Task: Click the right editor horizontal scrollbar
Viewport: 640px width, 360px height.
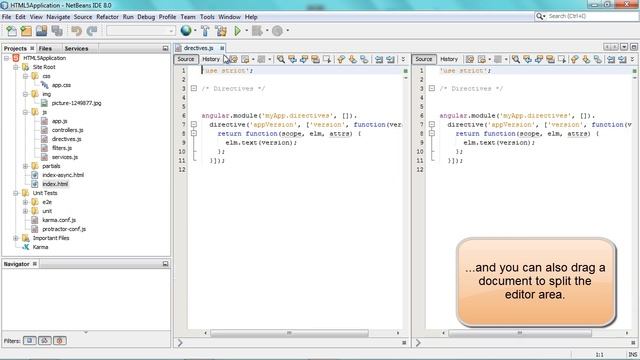Action: (519, 333)
